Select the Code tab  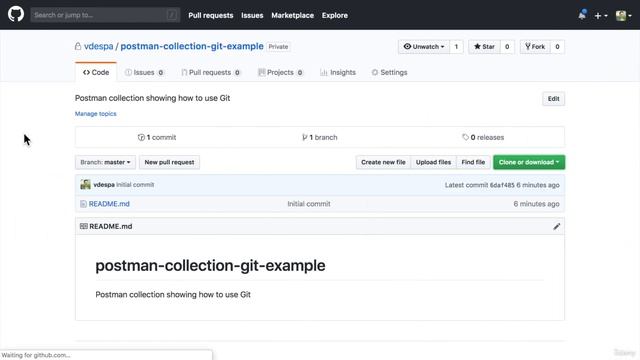tap(96, 72)
